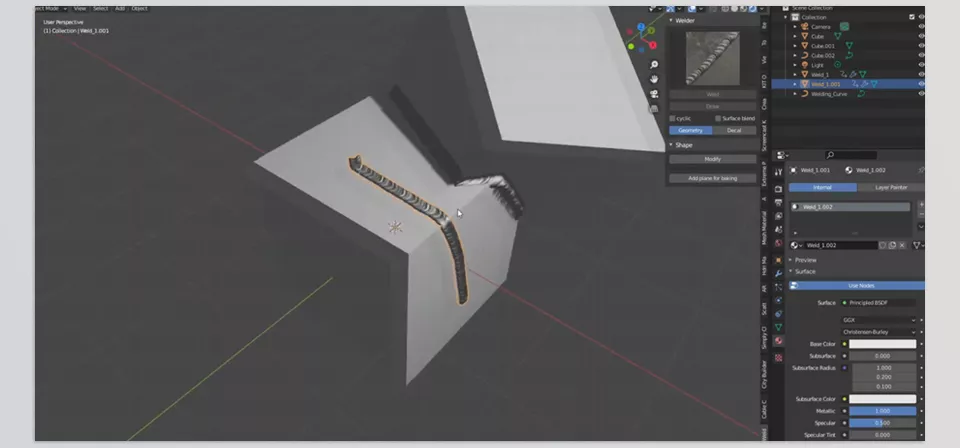Click the zoom magnifier icon in viewport

pos(653,63)
